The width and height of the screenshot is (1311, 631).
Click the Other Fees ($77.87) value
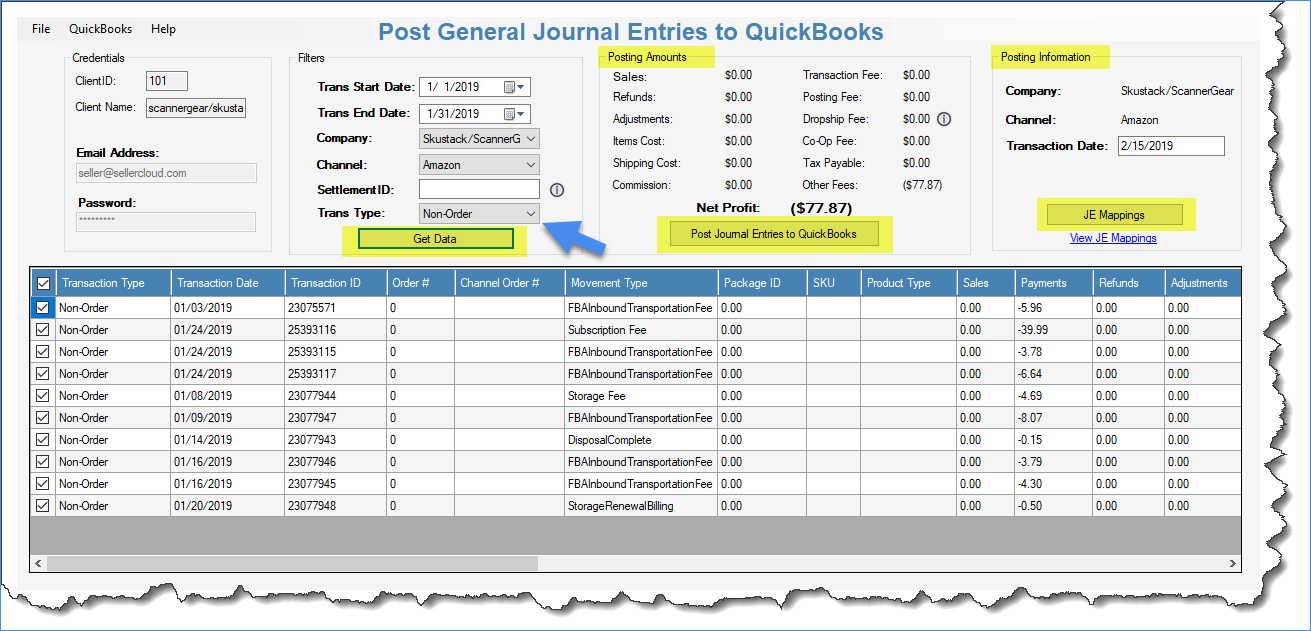922,185
